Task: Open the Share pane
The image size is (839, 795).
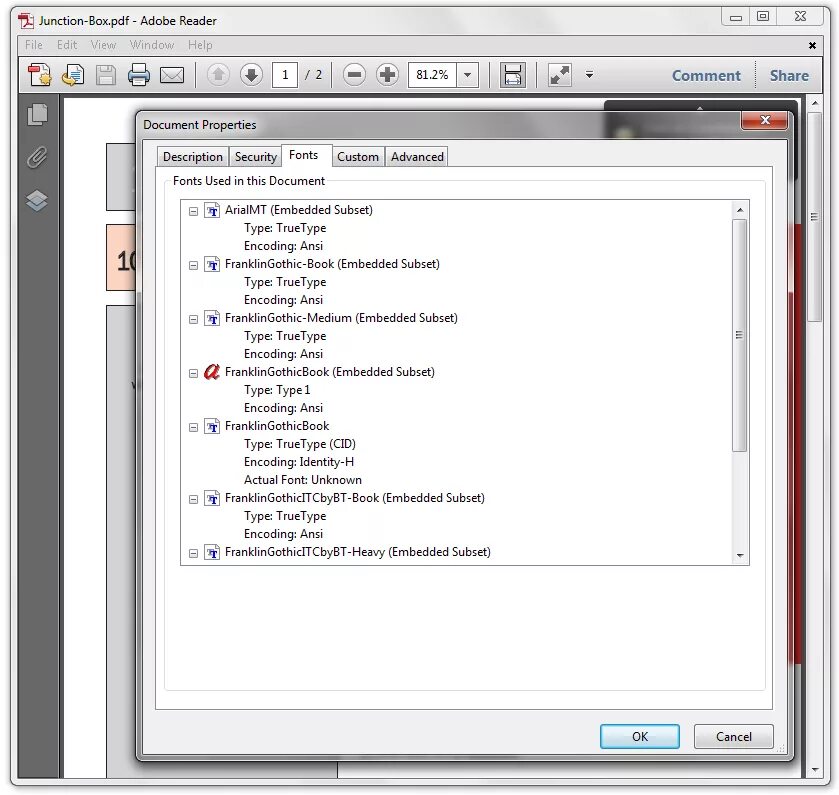Action: (x=789, y=75)
